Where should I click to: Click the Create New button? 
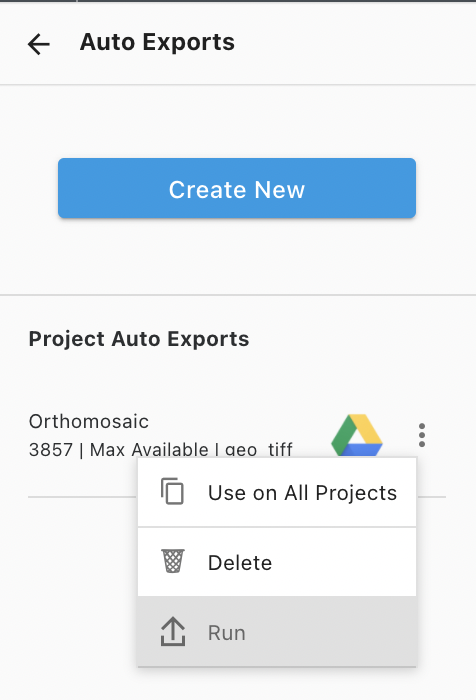(237, 188)
